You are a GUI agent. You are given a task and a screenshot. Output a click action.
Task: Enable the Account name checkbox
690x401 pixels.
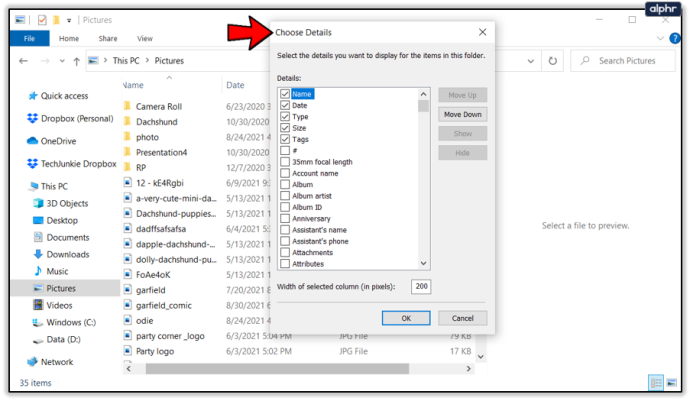point(285,173)
